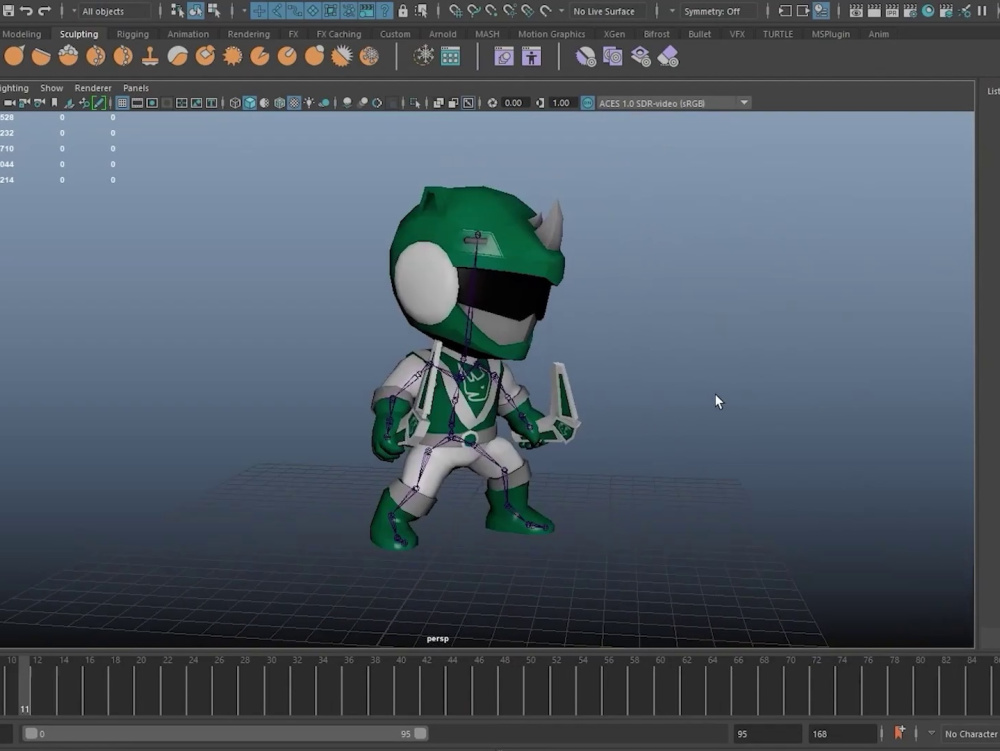Click the IPR render icon
This screenshot has height=751, width=1000.
[x=892, y=10]
